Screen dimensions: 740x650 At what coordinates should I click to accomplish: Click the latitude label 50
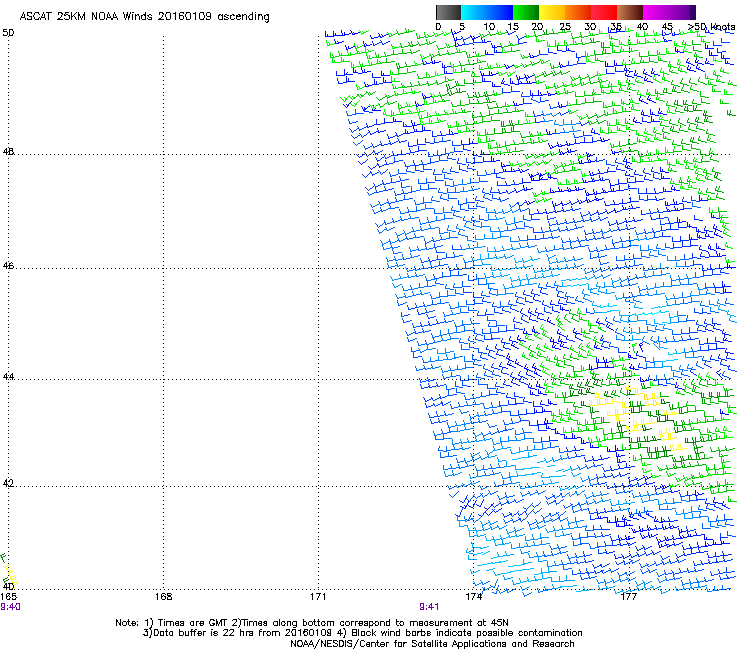pos(8,33)
